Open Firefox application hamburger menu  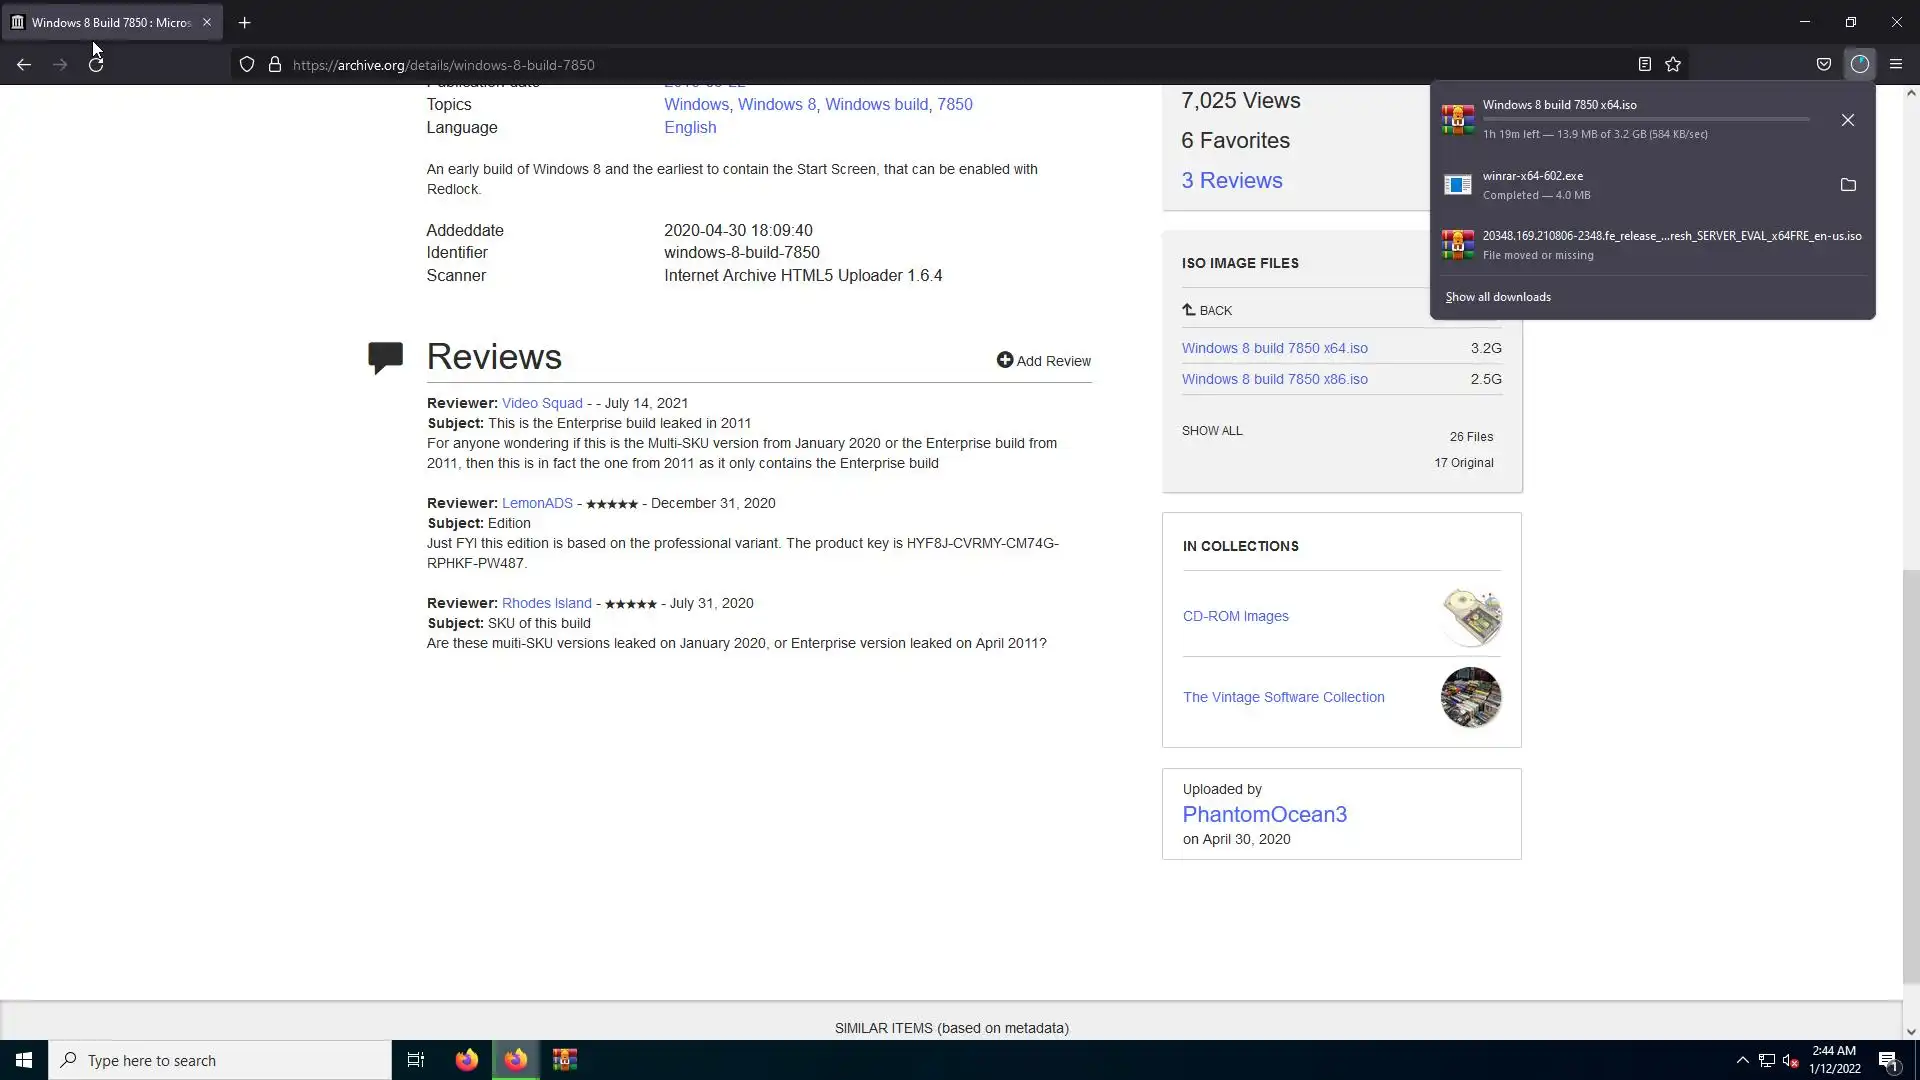[1895, 65]
